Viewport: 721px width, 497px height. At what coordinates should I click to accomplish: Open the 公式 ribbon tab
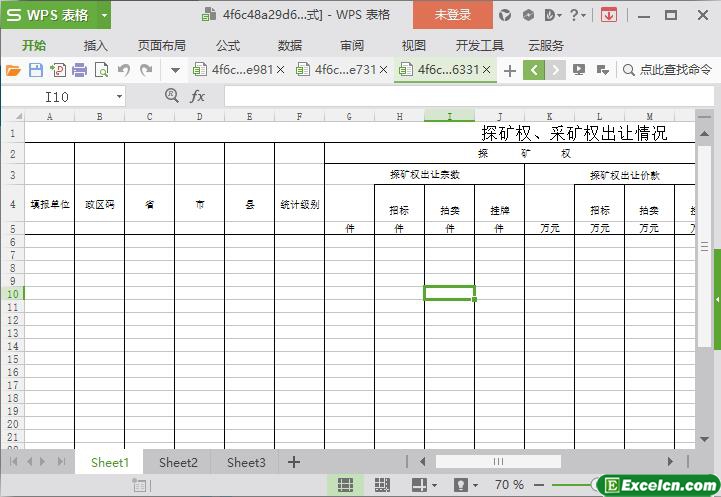(228, 46)
